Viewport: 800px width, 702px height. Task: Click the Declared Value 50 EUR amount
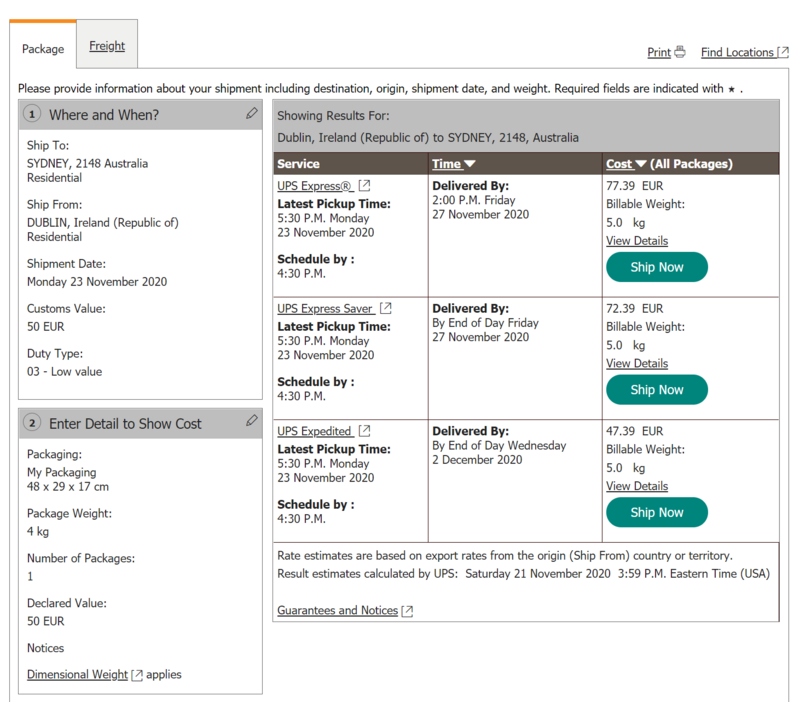tap(45, 621)
